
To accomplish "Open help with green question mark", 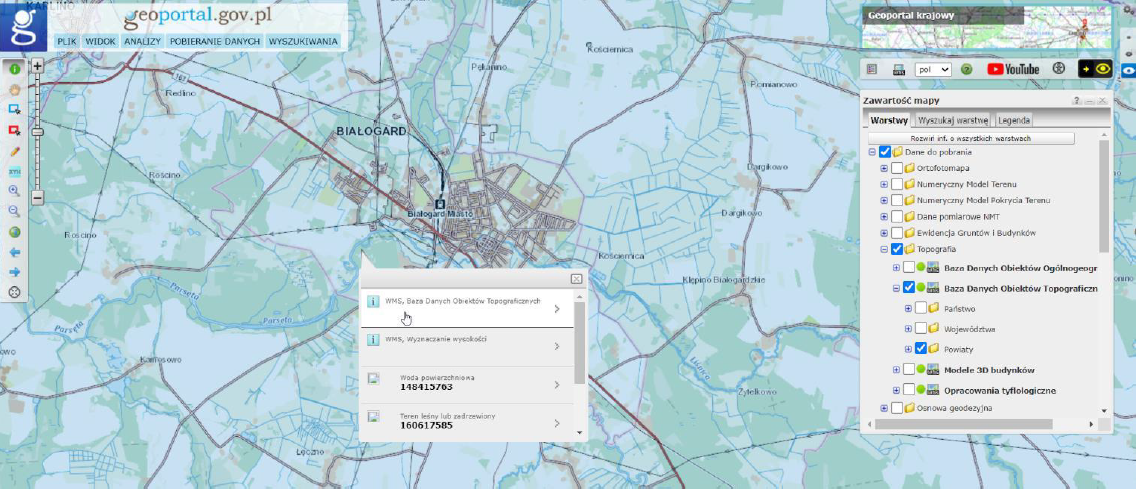I will click(967, 69).
